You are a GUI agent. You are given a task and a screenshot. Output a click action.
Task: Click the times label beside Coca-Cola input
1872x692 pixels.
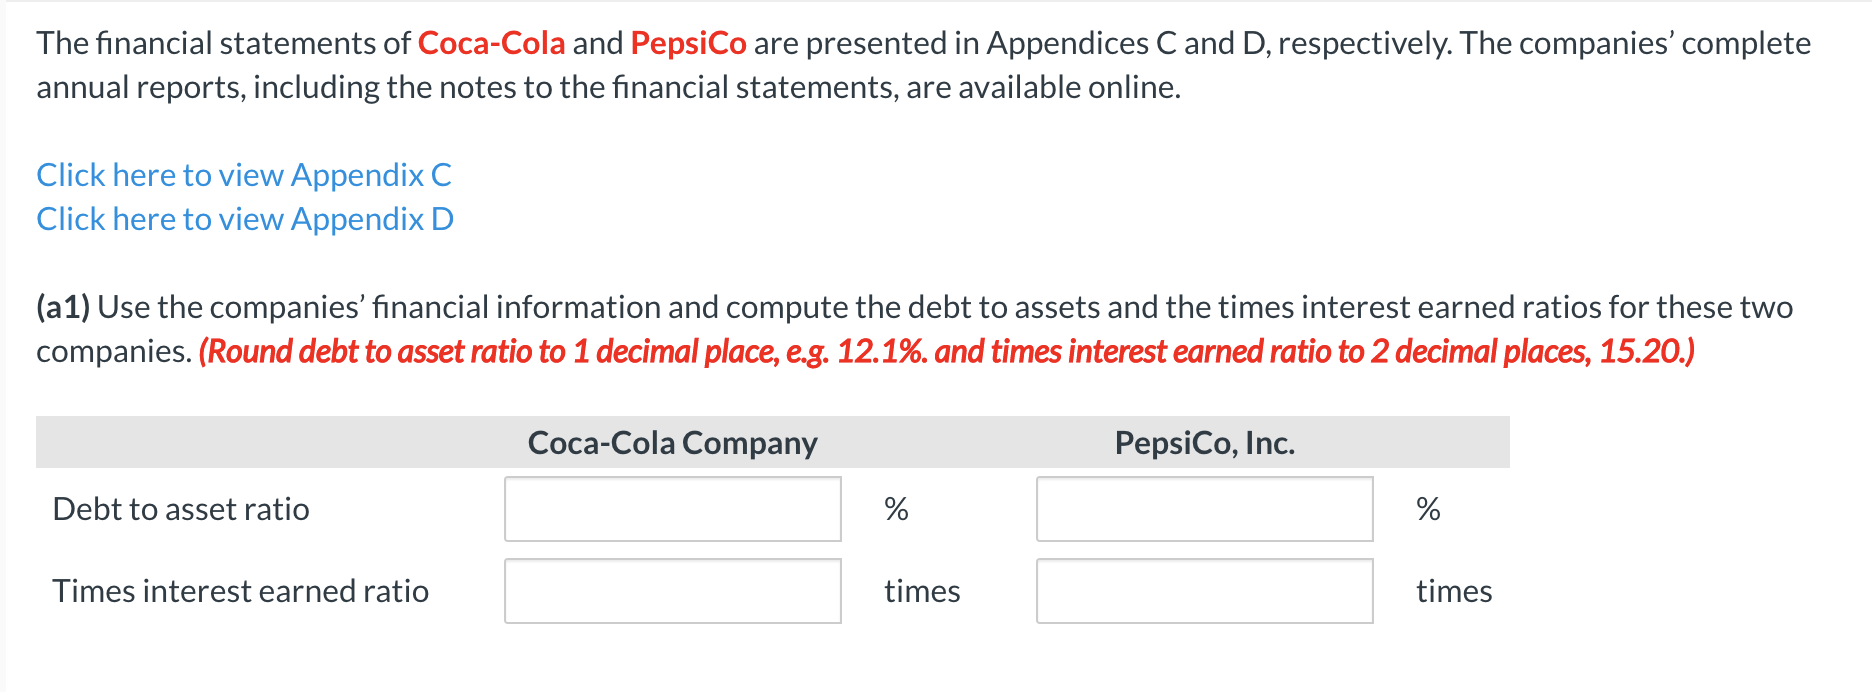pyautogui.click(x=922, y=591)
